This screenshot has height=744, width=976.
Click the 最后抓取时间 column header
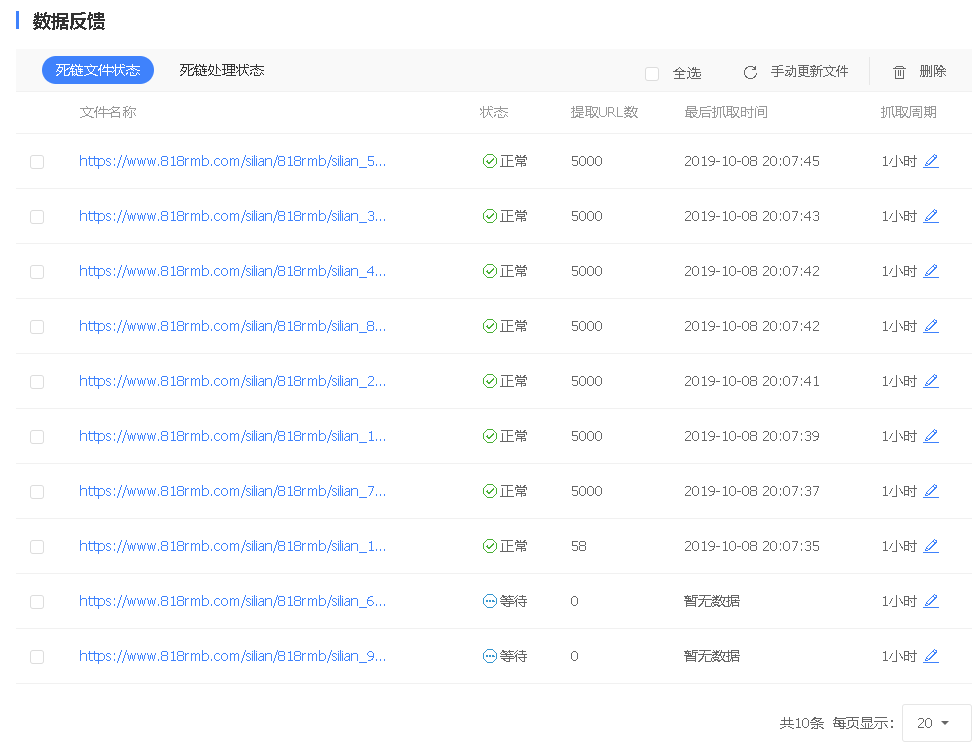pos(725,112)
